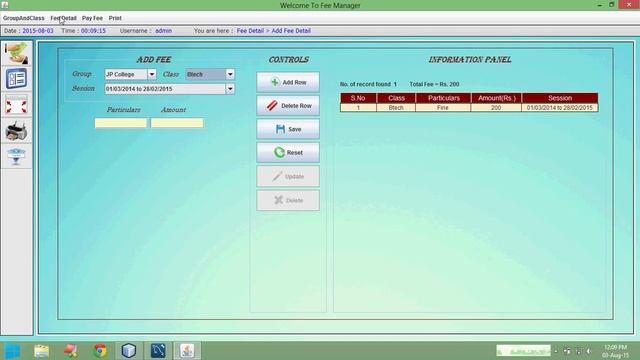Expand the Class dropdown showing Btech
640x360 pixels.
pos(230,74)
